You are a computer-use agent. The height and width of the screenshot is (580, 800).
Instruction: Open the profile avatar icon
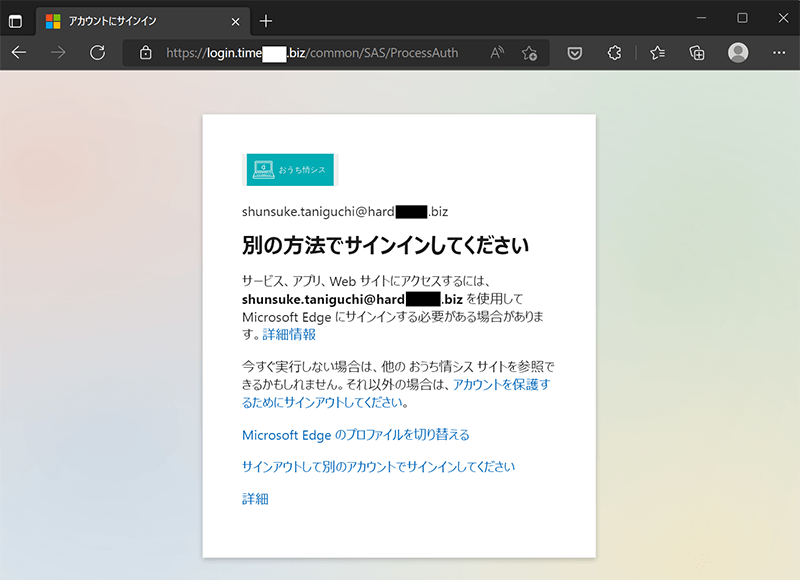click(x=738, y=53)
